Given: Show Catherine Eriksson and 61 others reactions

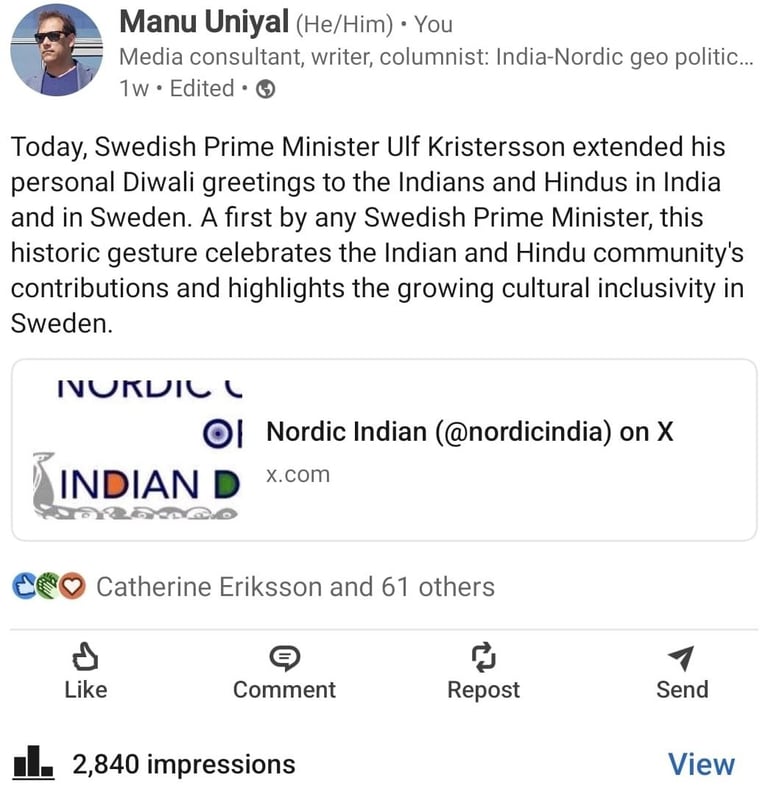Looking at the screenshot, I should click(295, 586).
